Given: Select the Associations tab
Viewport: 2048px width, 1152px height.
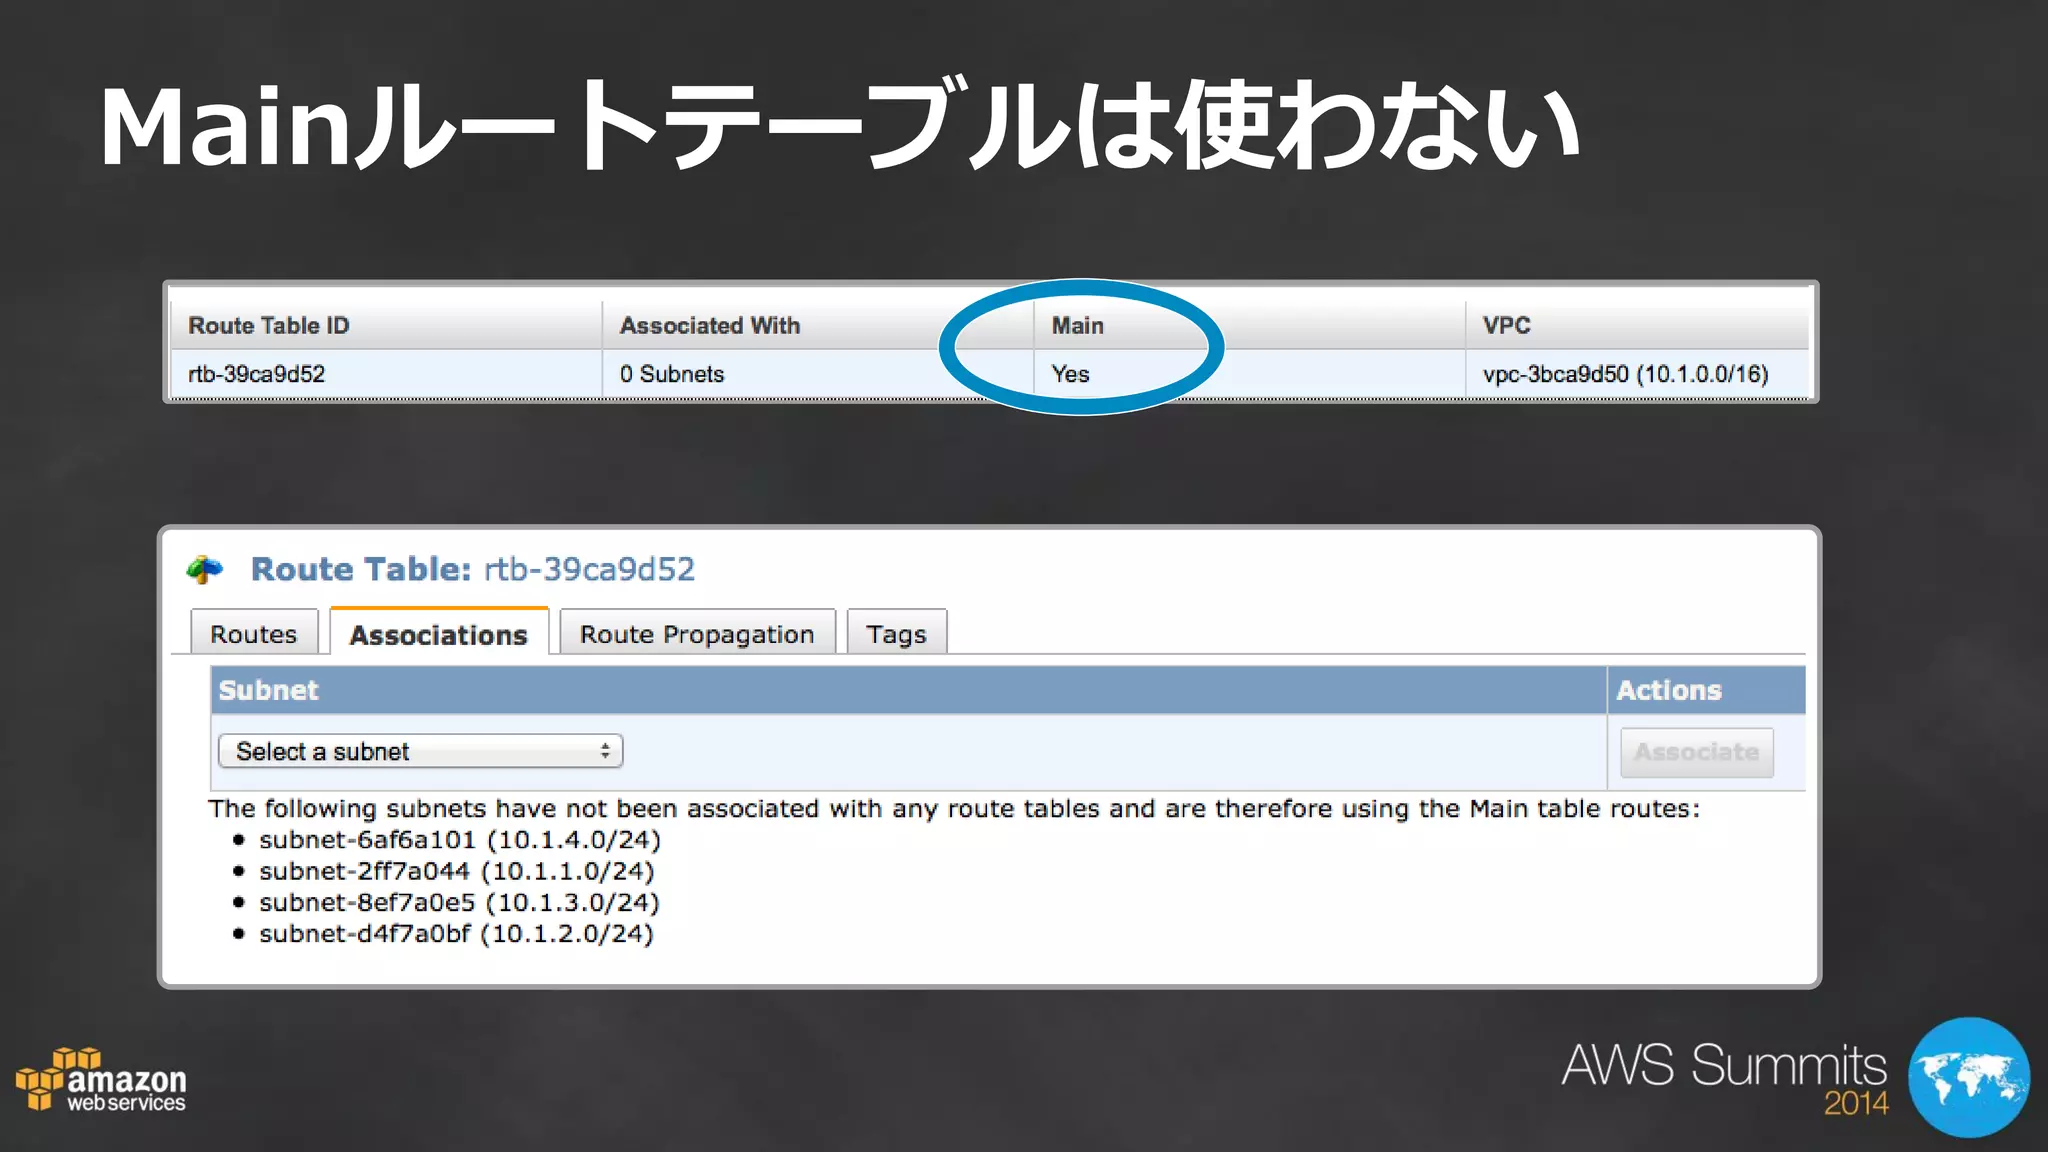Looking at the screenshot, I should pyautogui.click(x=438, y=634).
